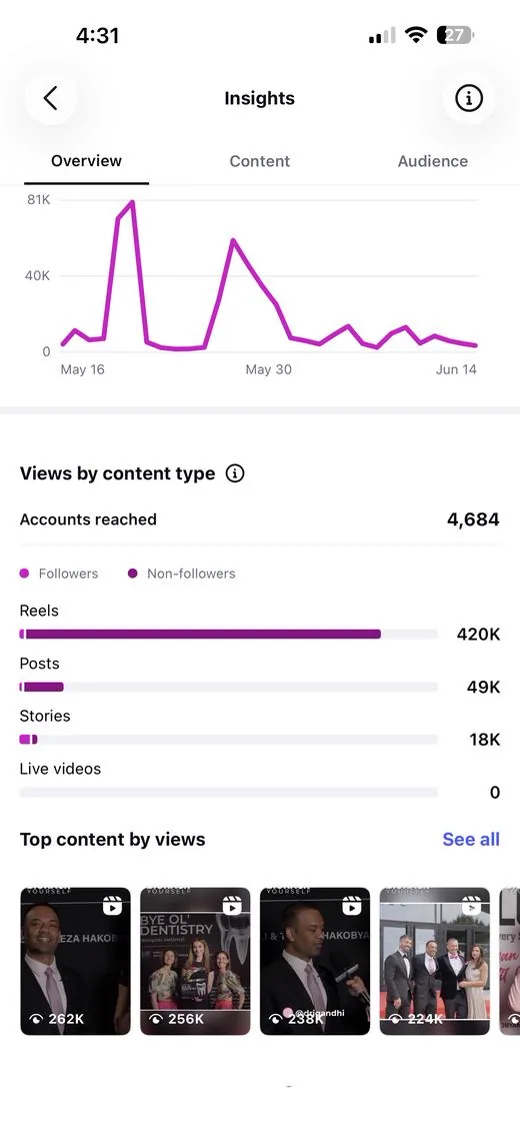
Task: Open the info icon beside Insights title
Action: click(x=469, y=98)
